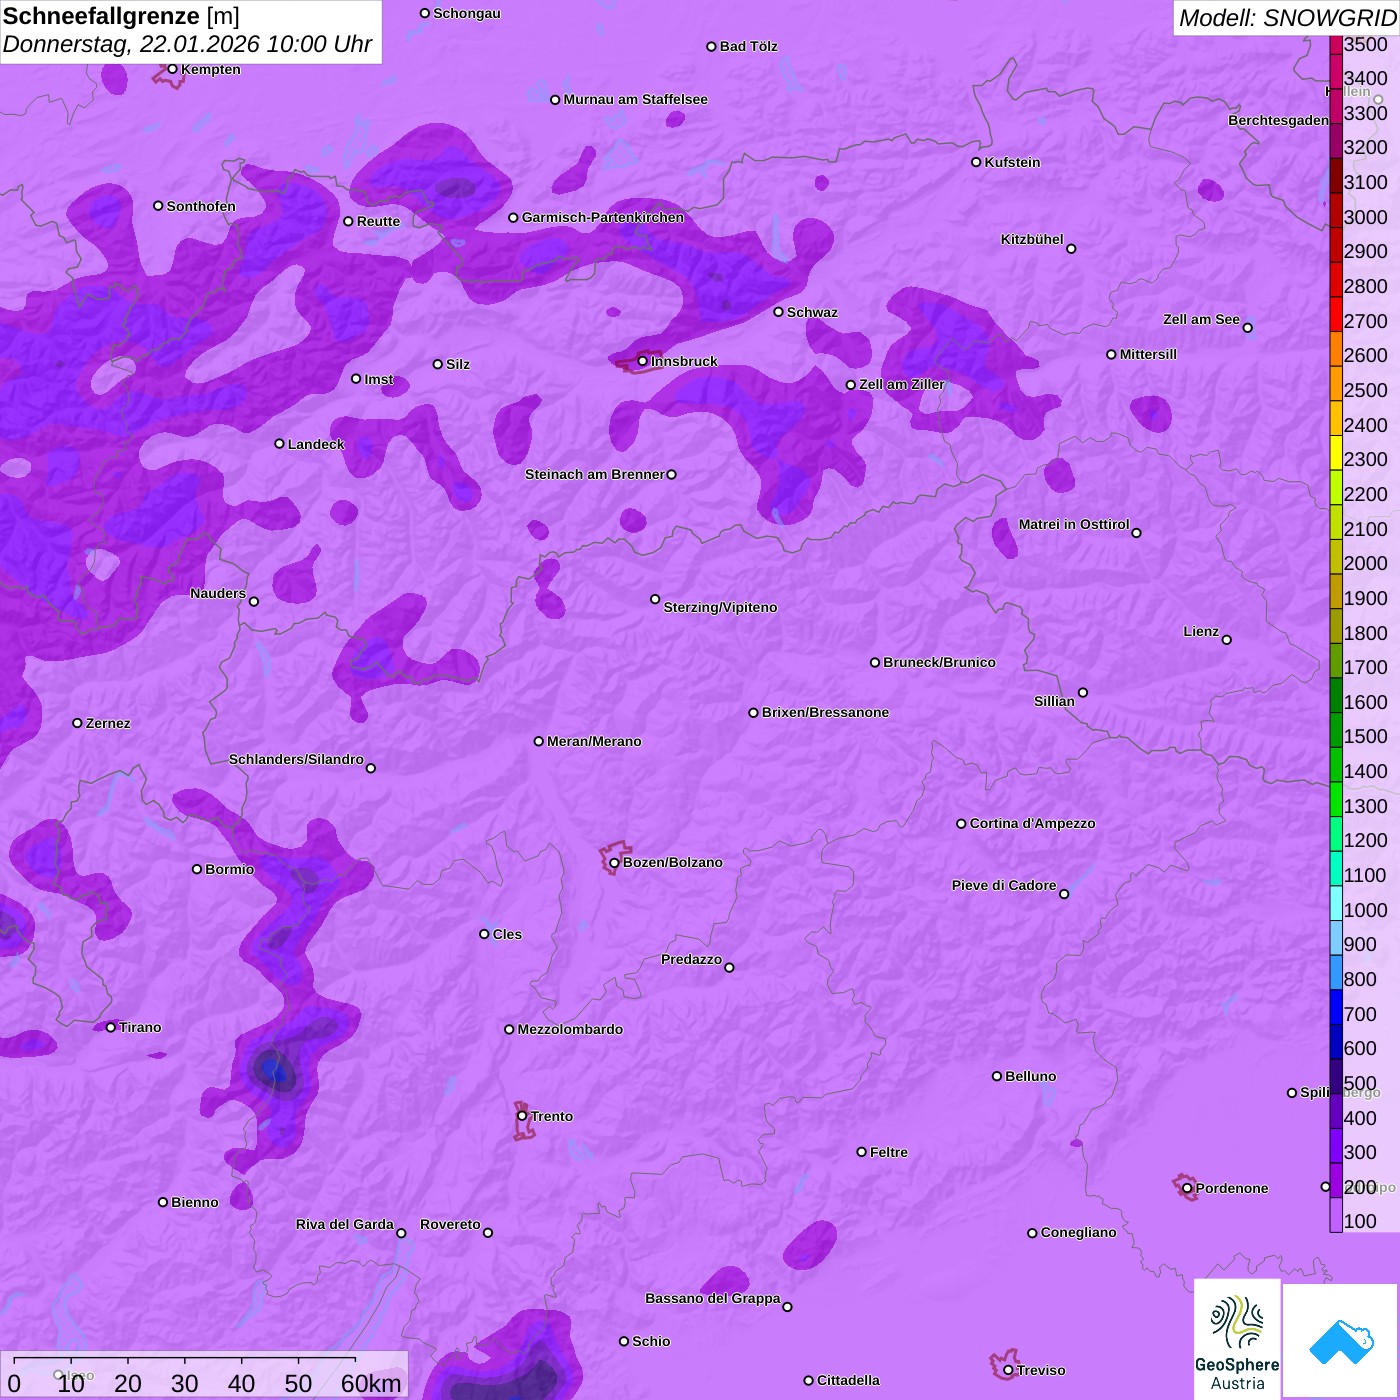Click the Zell am See location dot

click(1247, 328)
